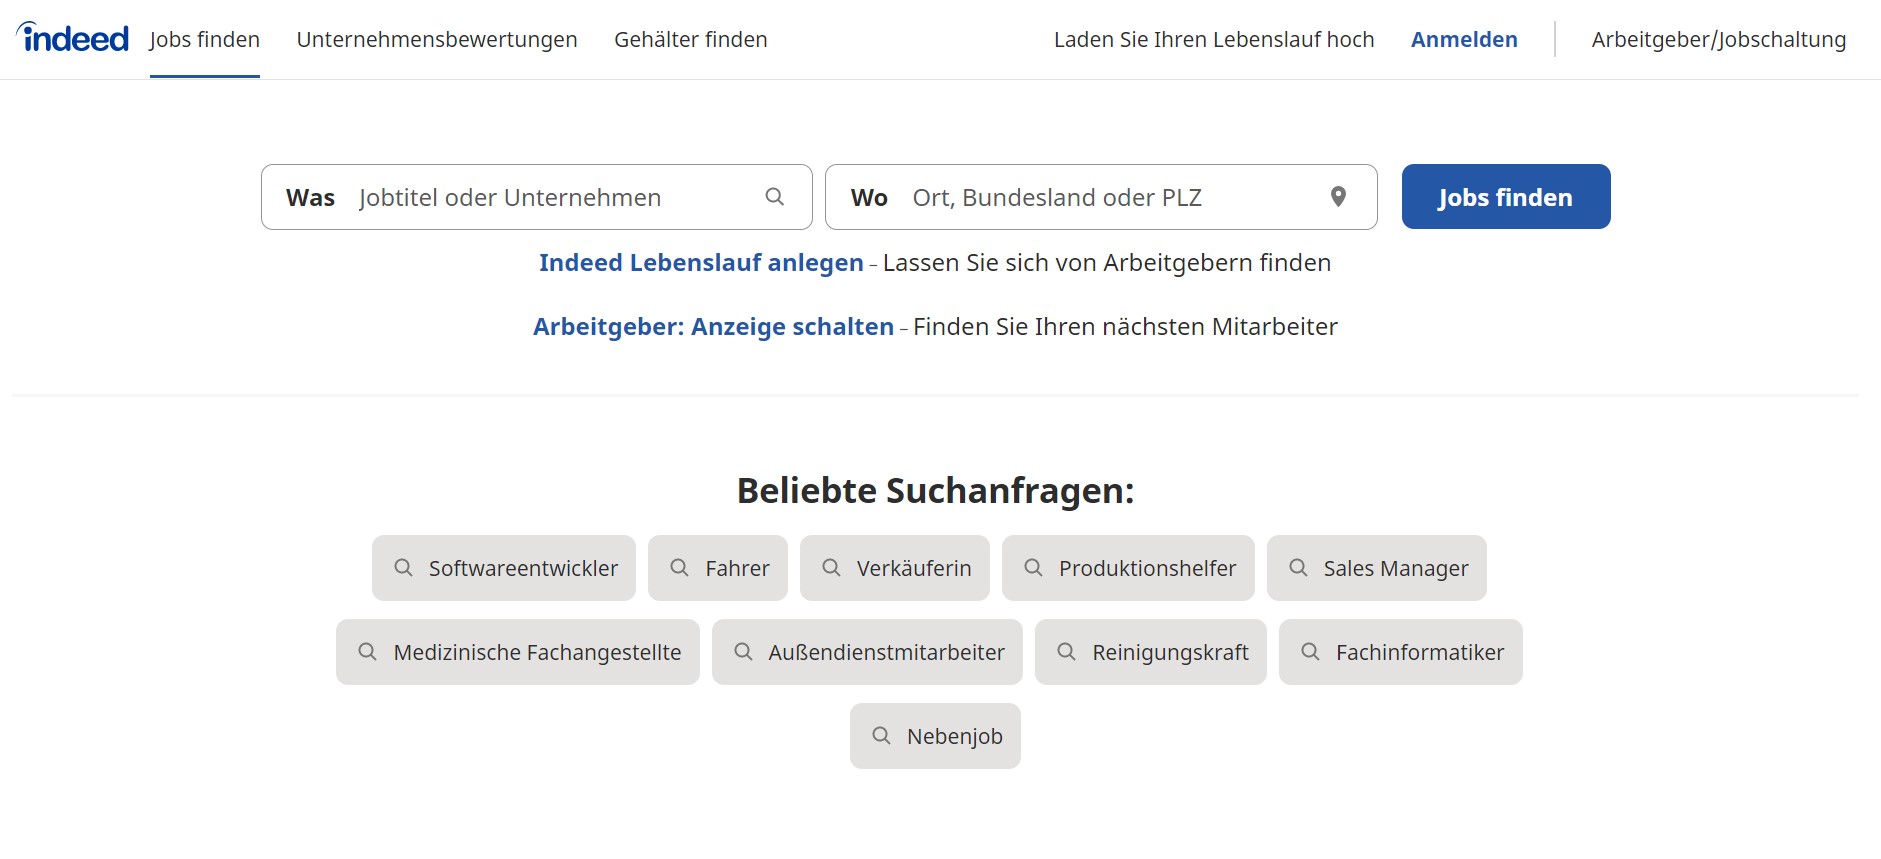Click the search icon beside Sales Manager
1881x859 pixels.
click(x=1298, y=568)
